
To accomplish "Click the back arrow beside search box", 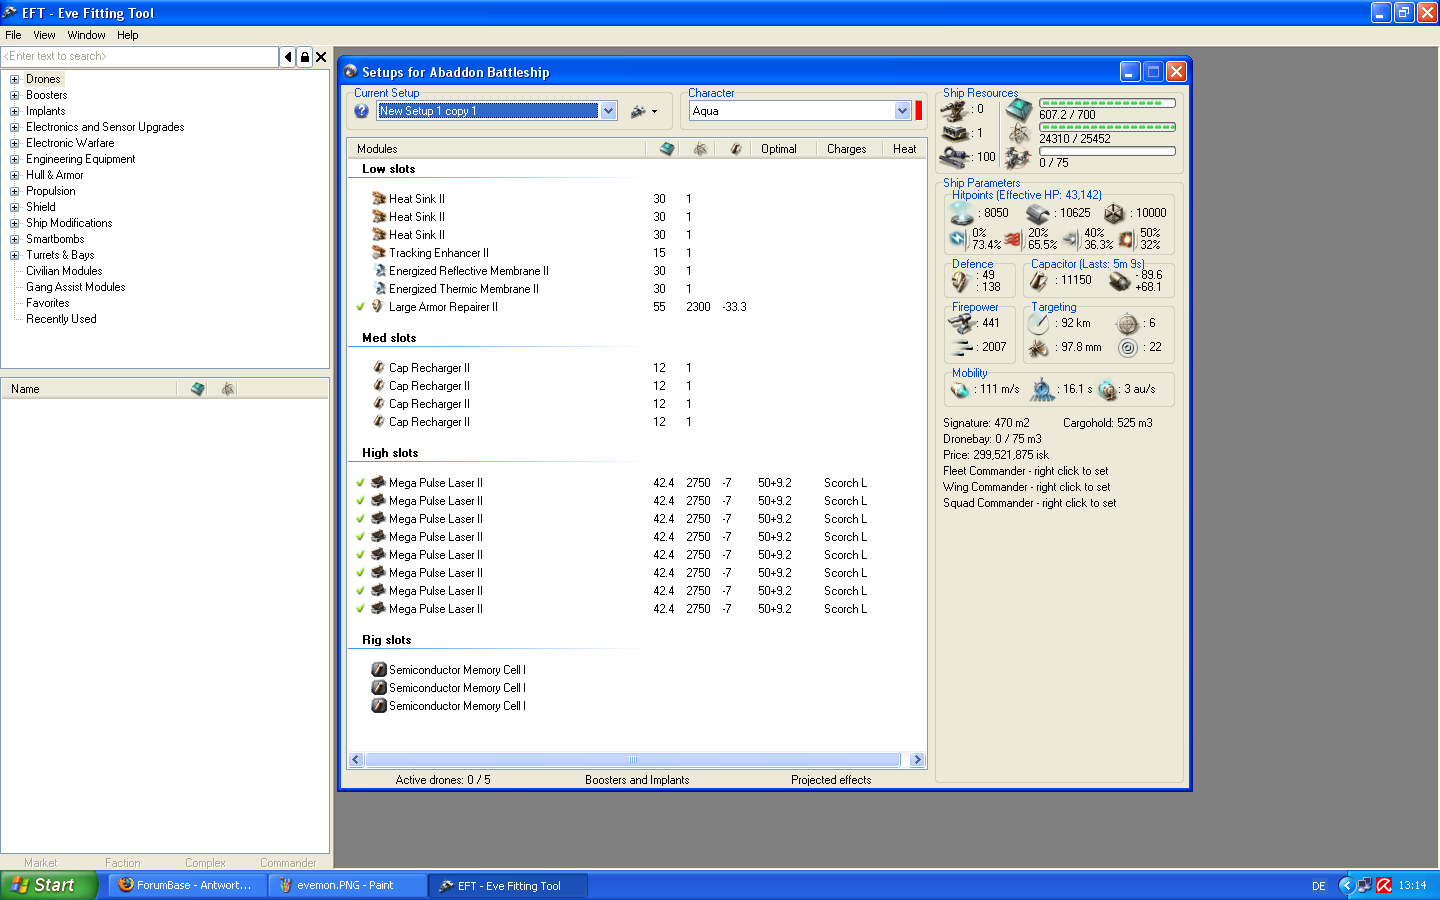I will click(288, 57).
